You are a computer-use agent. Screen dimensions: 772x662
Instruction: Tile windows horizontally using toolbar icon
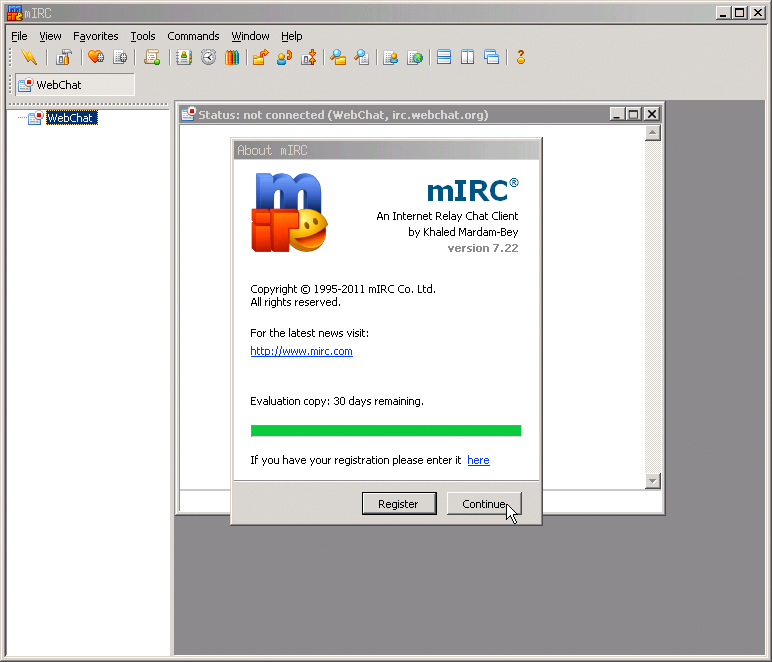[x=444, y=58]
